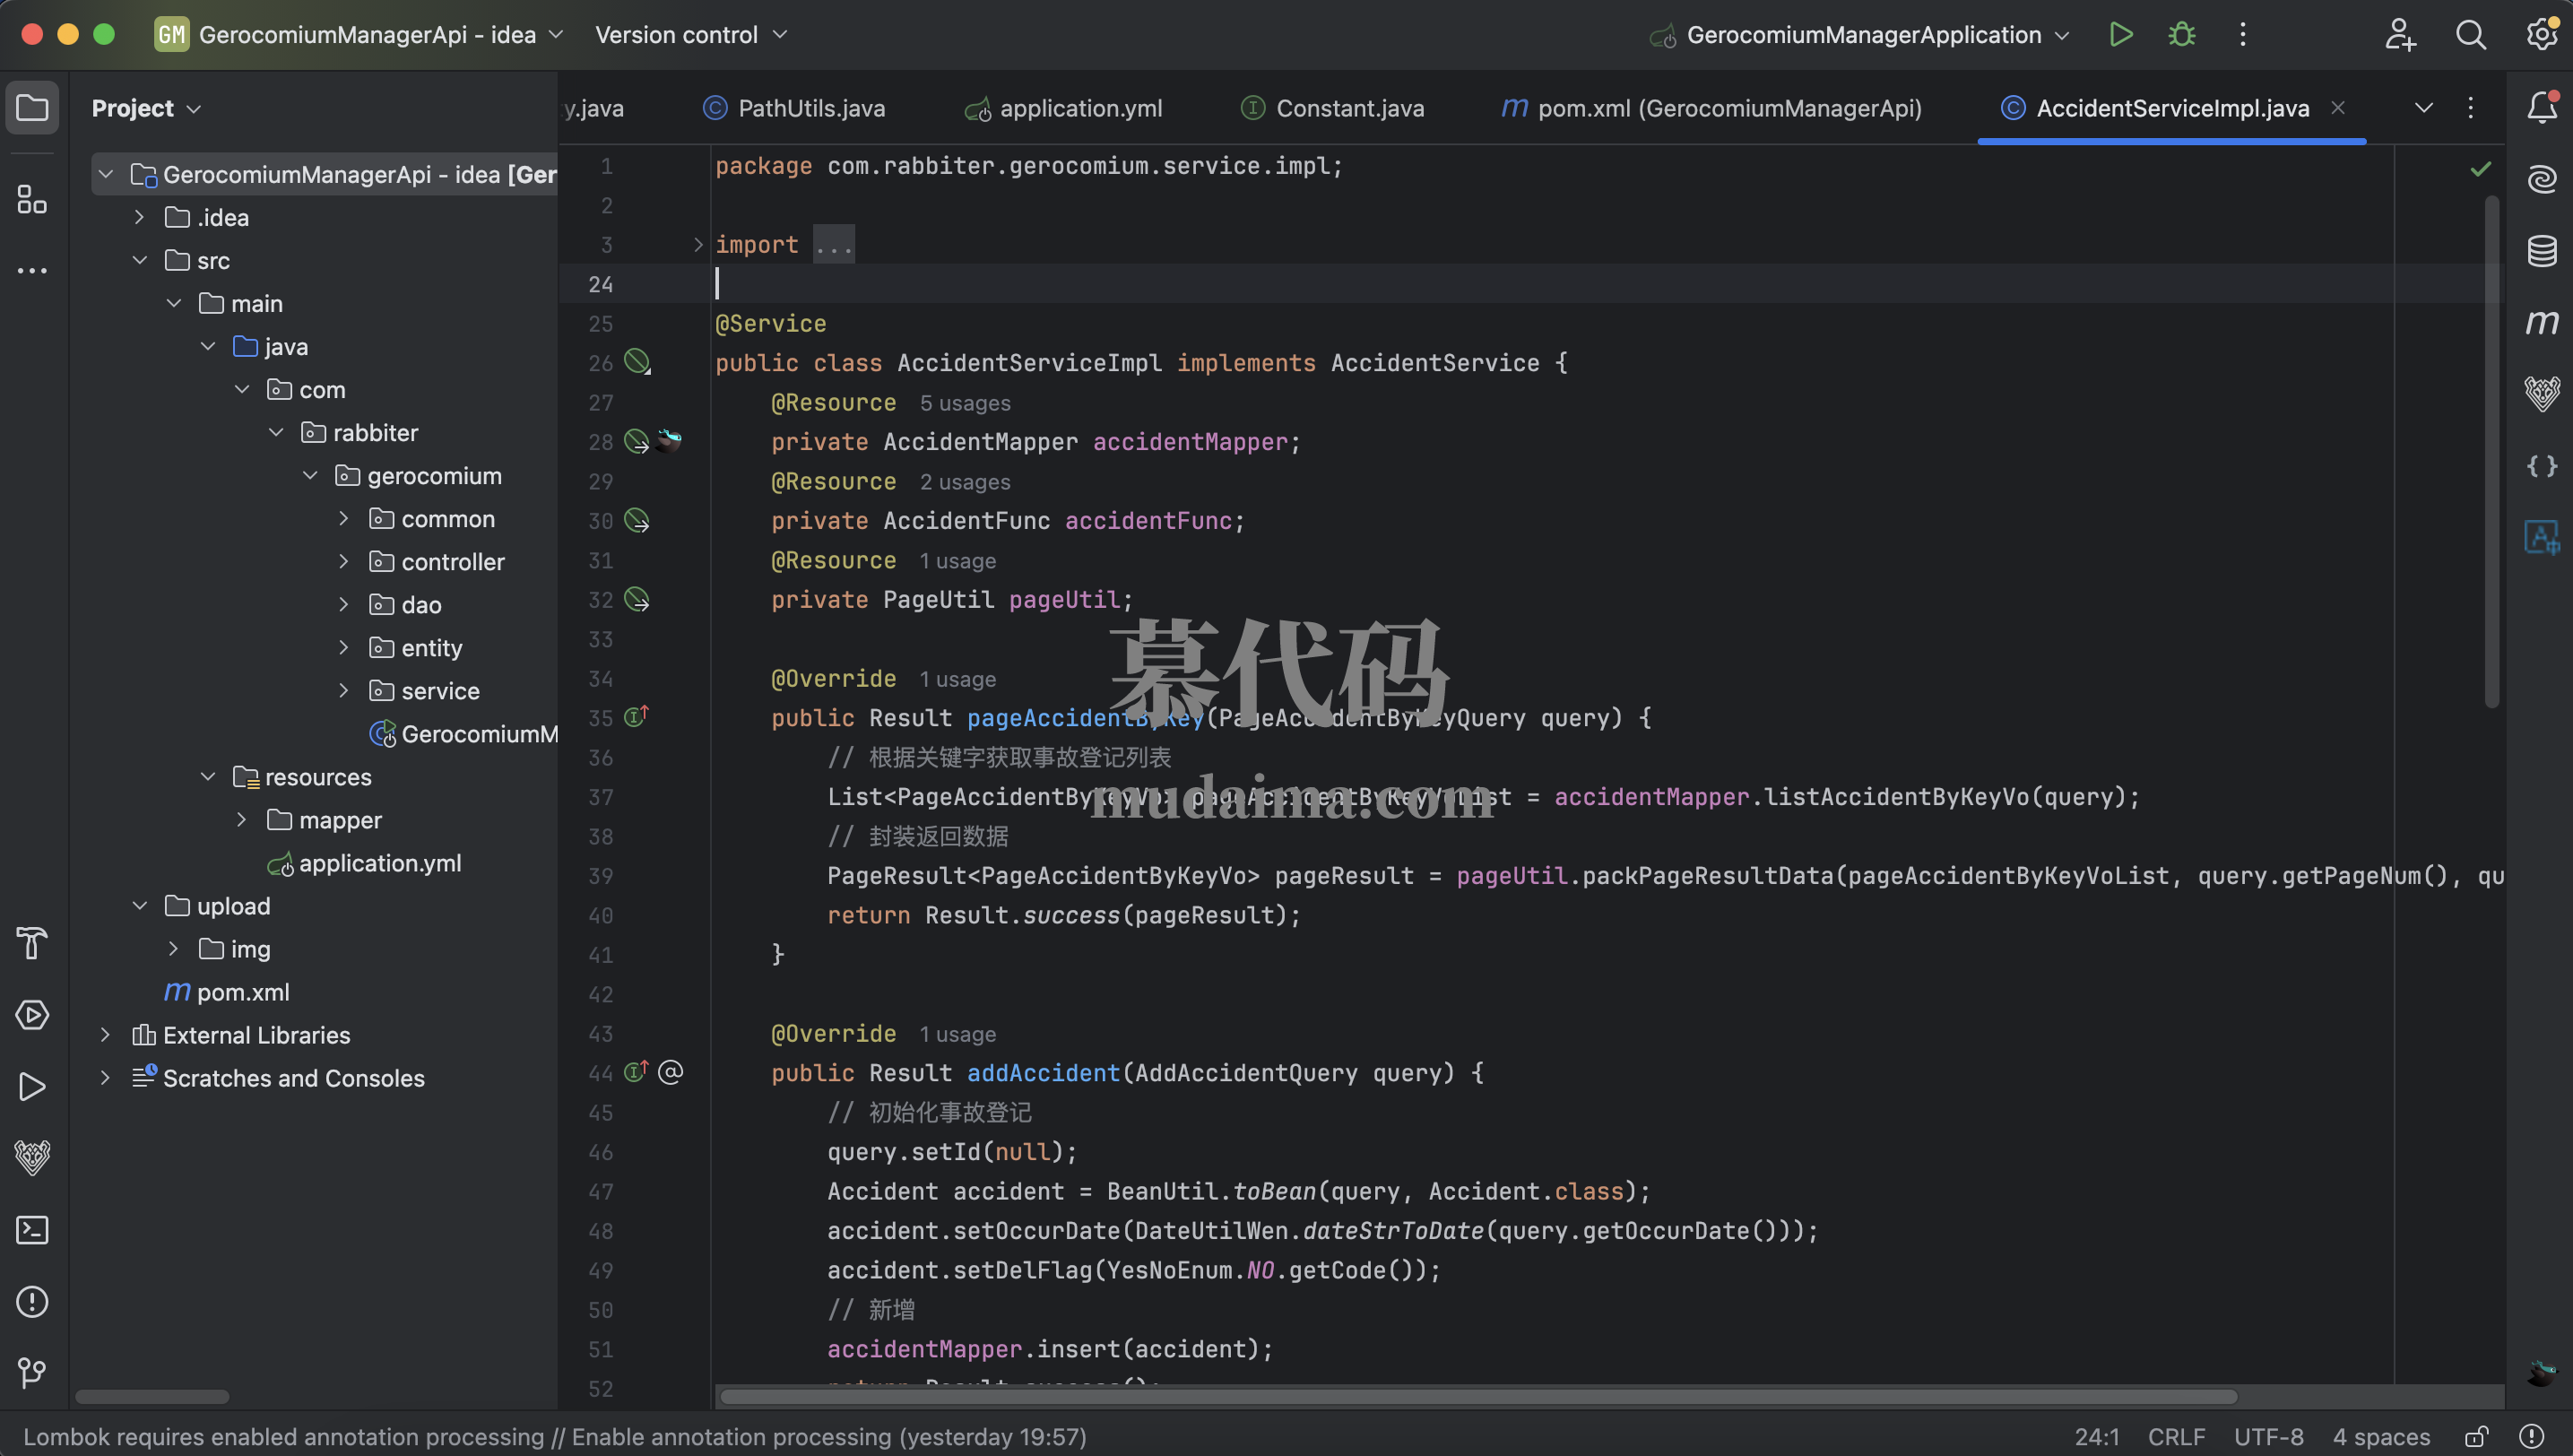Open the Structure tool window
Viewport: 2573px width, 1456px height.
click(32, 200)
